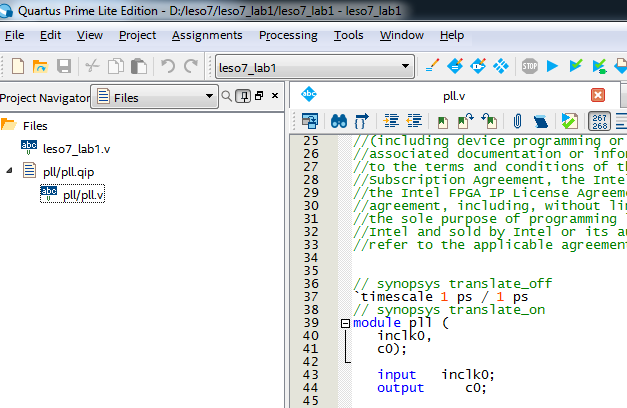The height and width of the screenshot is (408, 627).
Task: Start Analysis & Synthesis checkmark icon
Action: (x=575, y=65)
